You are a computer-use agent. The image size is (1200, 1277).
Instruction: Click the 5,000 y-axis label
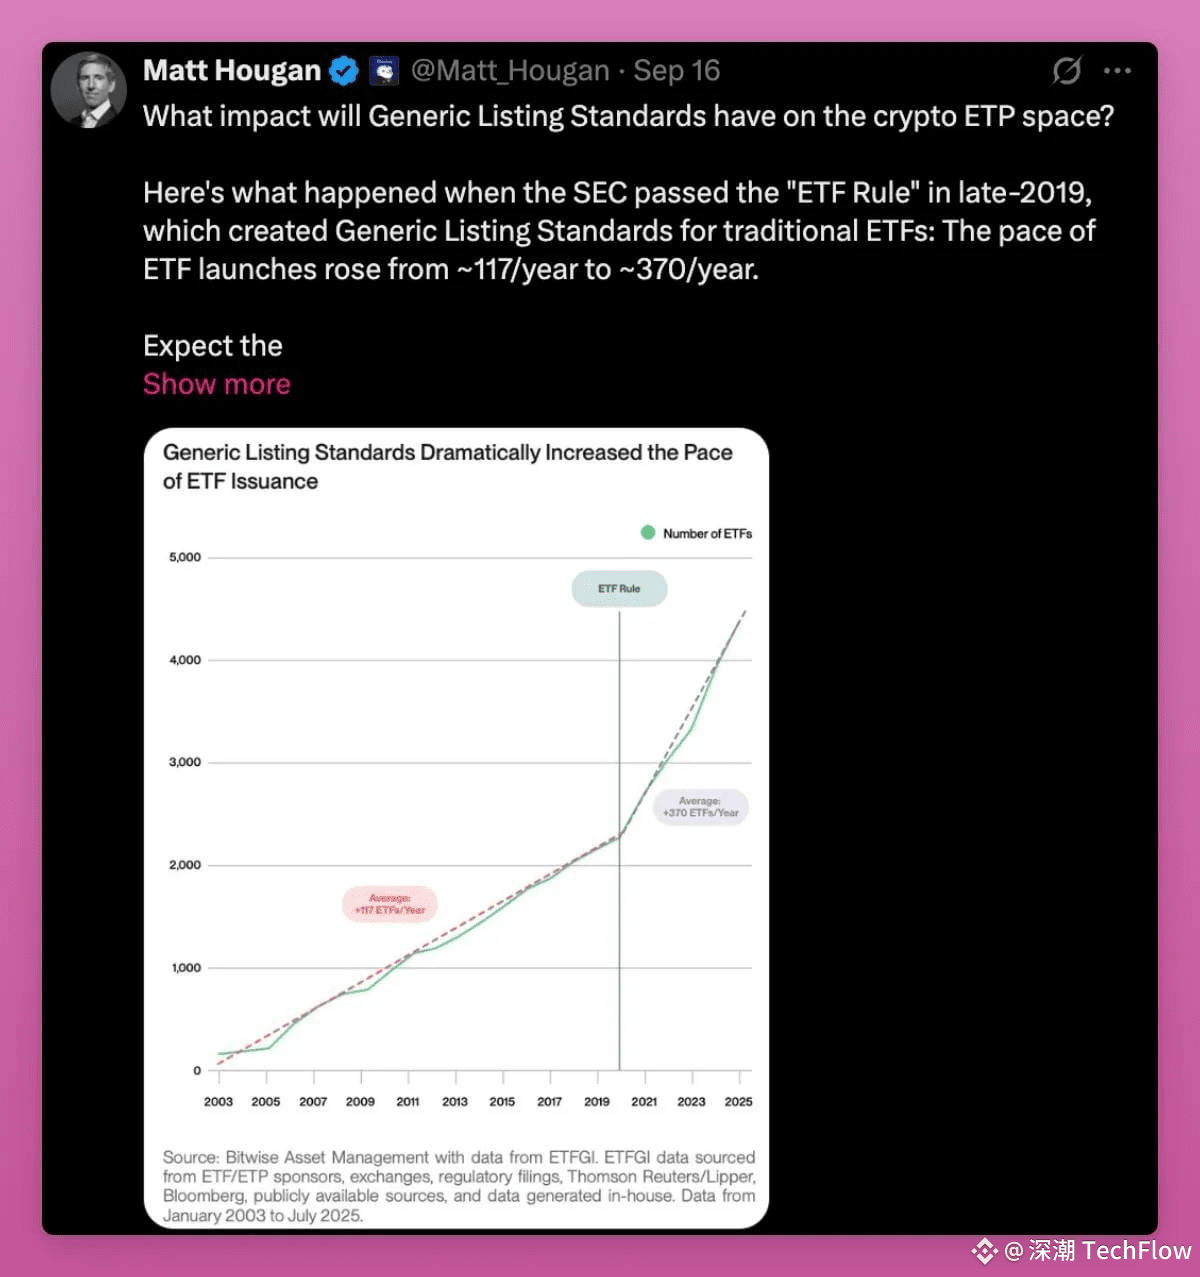[185, 557]
